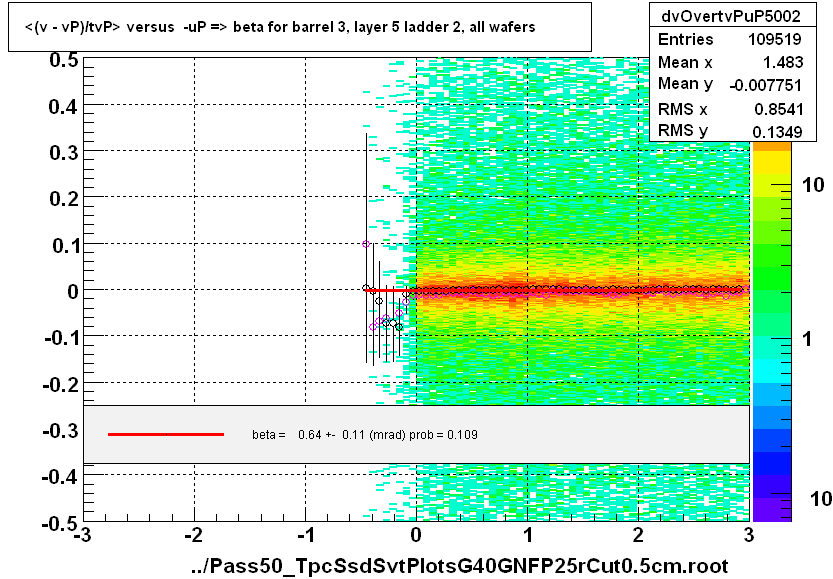The image size is (833, 579).
Task: Click the Entries 109519 row
Action: click(730, 39)
